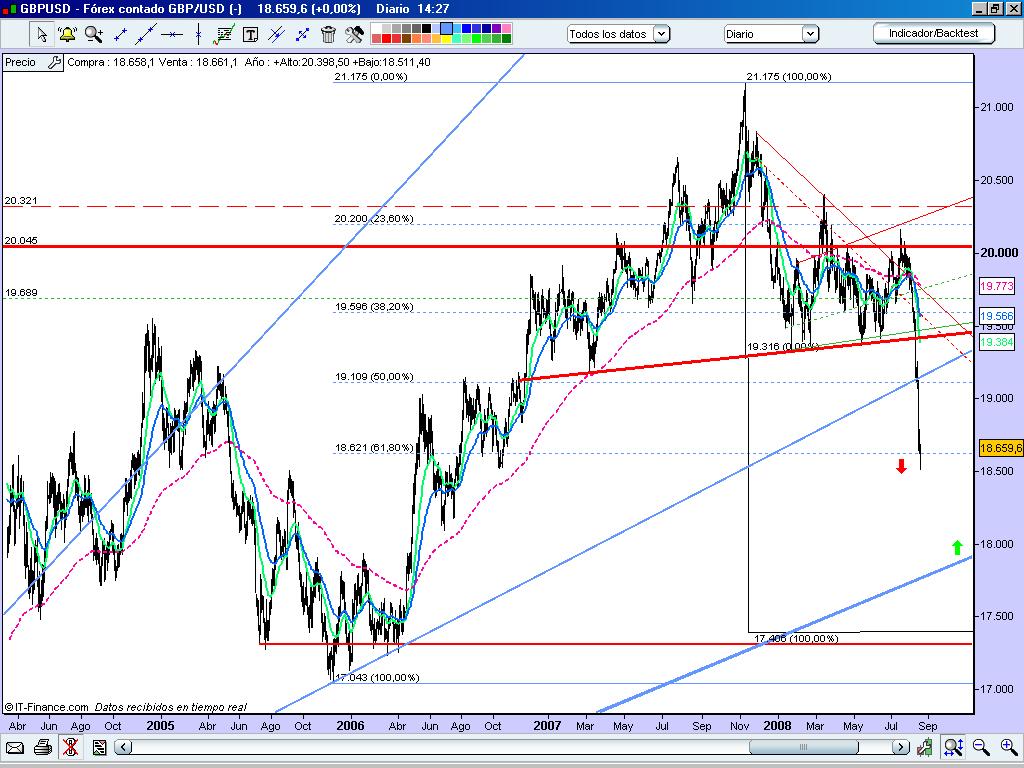
Task: Click the printer icon at bottom left
Action: pos(42,747)
